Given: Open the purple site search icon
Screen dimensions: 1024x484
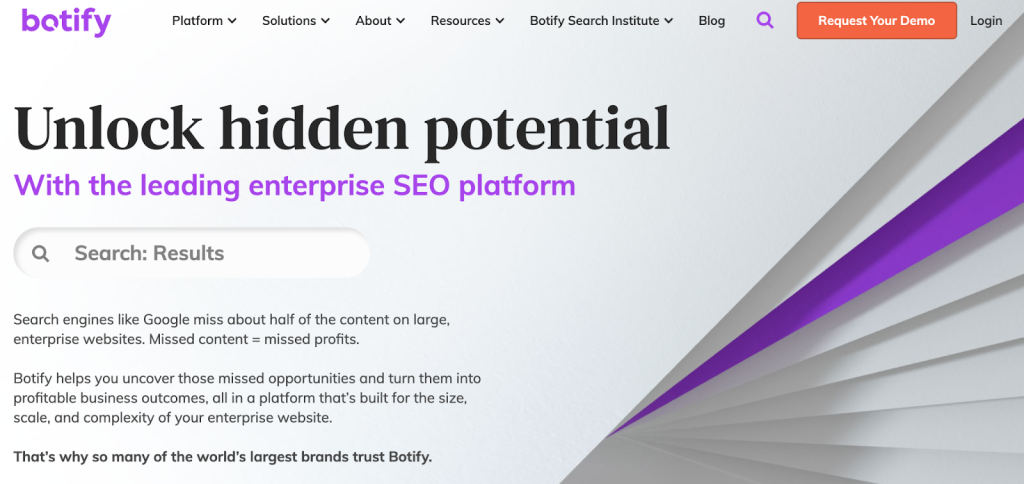Looking at the screenshot, I should click(x=765, y=20).
